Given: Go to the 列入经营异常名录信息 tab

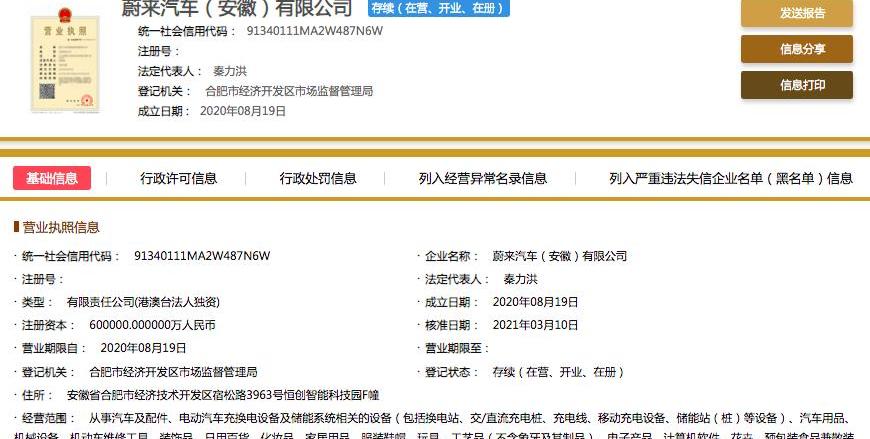Looking at the screenshot, I should [x=482, y=178].
